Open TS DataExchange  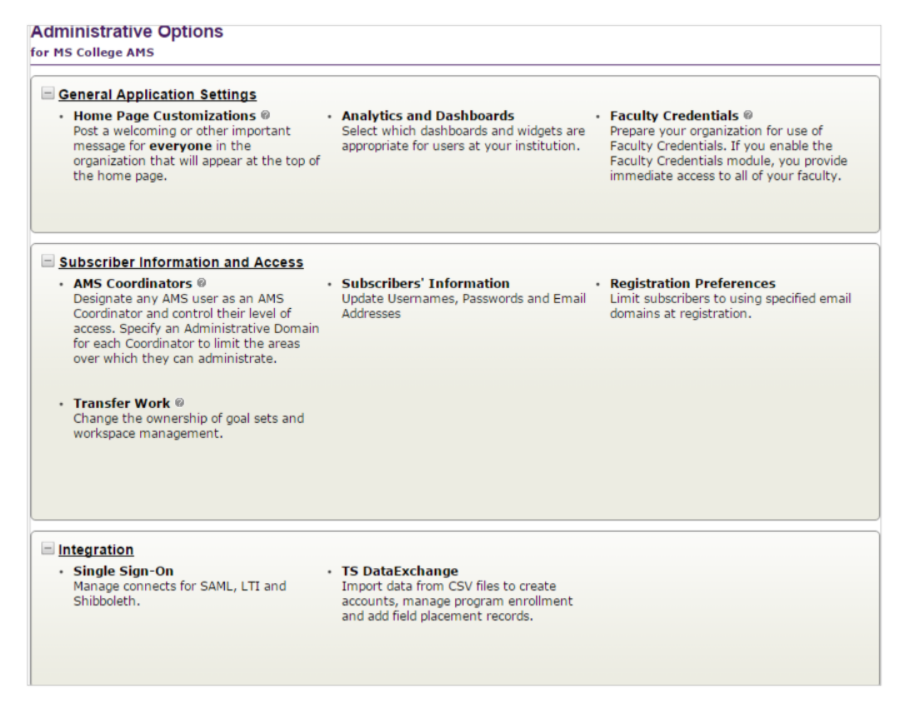tap(400, 571)
